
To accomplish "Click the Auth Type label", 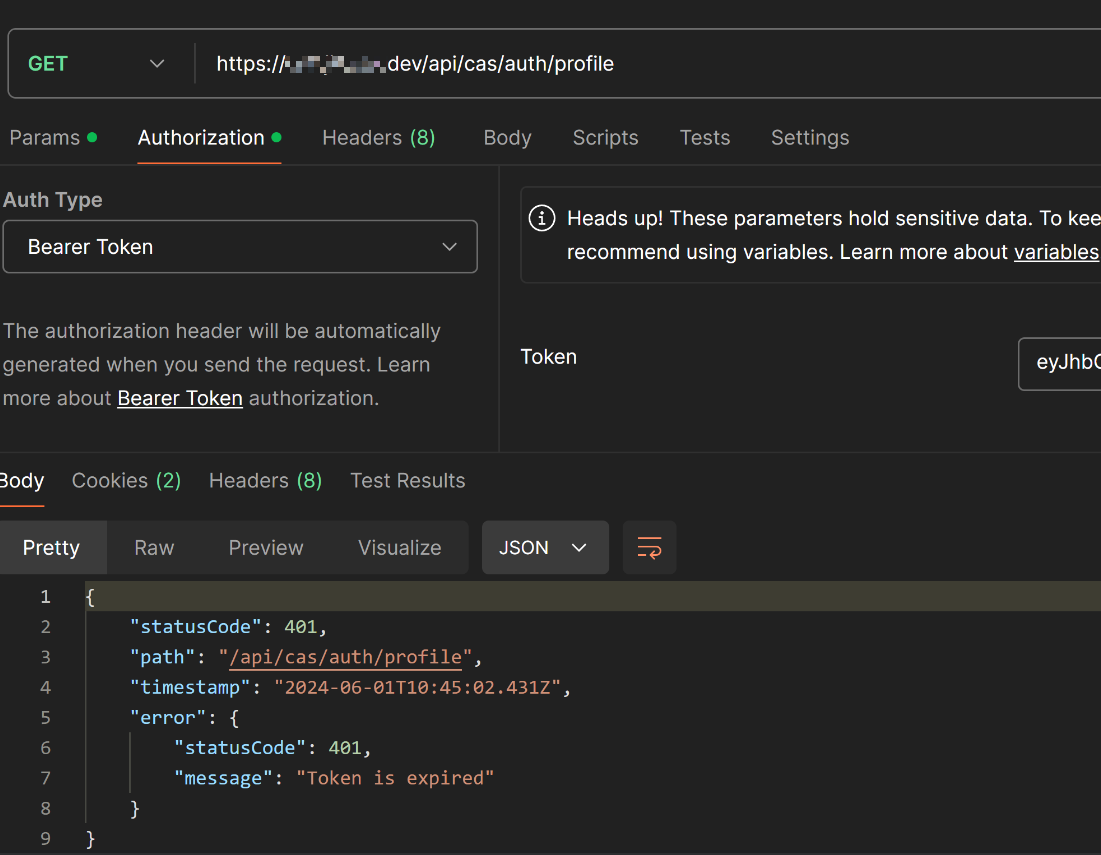I will [x=53, y=200].
